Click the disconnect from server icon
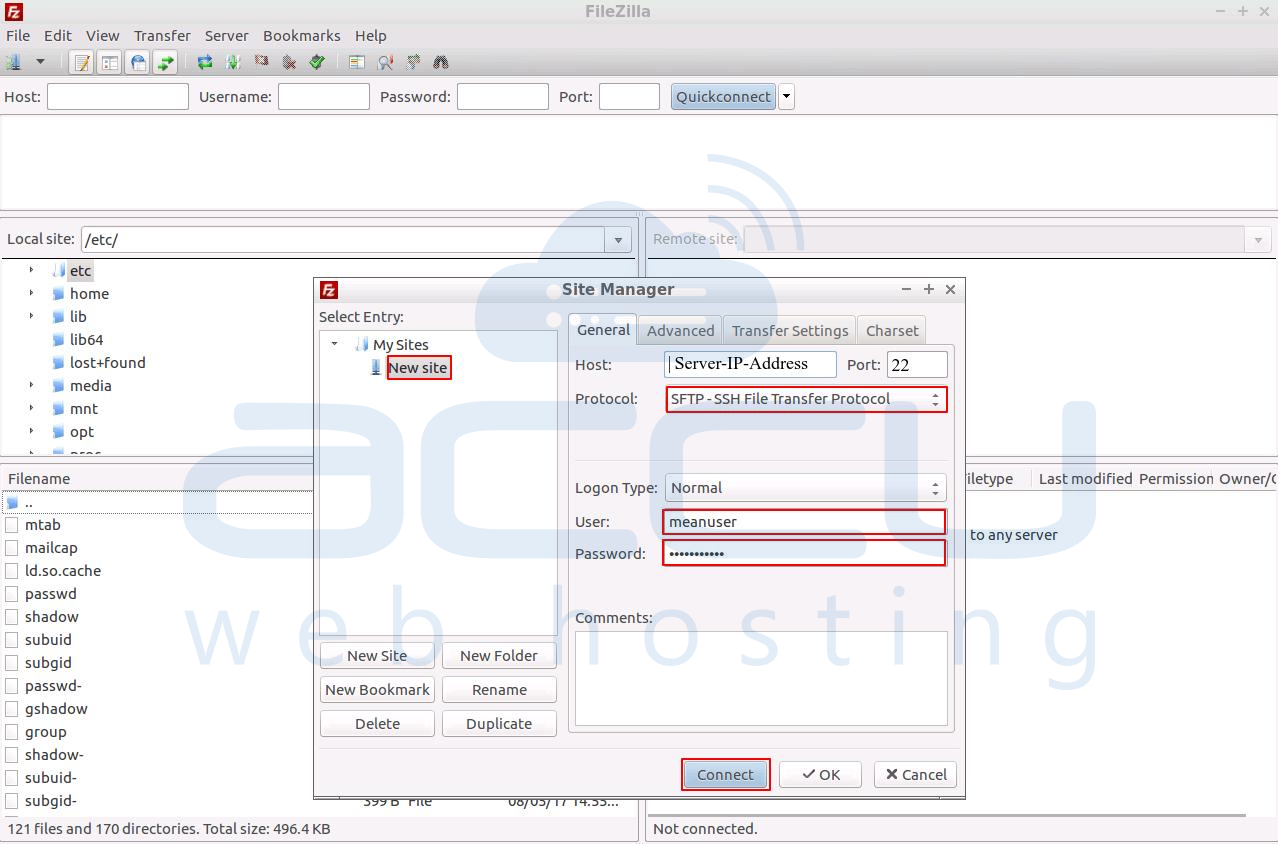The height and width of the screenshot is (844, 1278). tap(289, 62)
